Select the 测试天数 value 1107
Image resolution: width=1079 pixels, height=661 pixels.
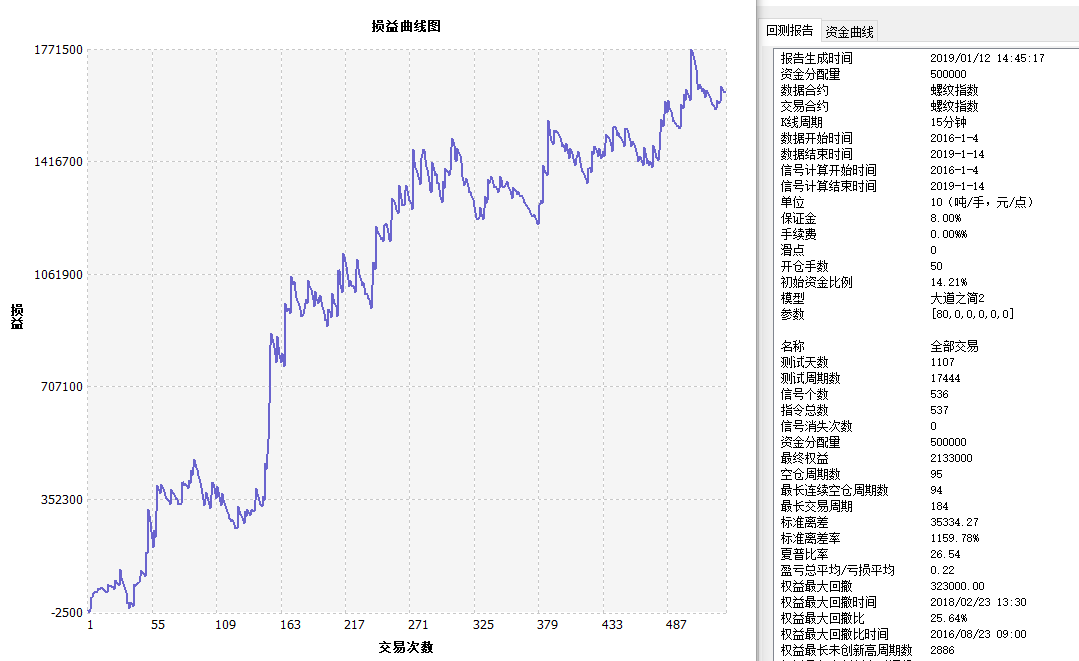tap(942, 362)
